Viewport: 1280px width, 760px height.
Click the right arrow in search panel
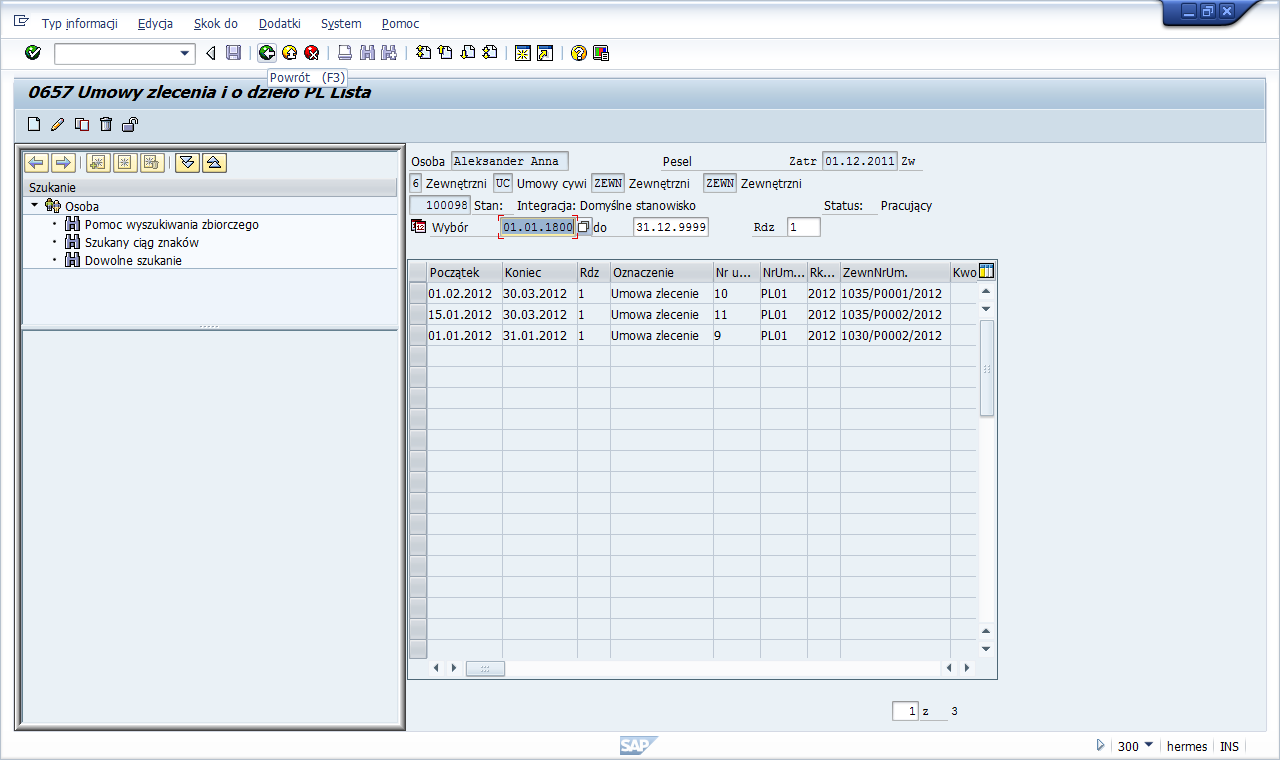[x=63, y=163]
